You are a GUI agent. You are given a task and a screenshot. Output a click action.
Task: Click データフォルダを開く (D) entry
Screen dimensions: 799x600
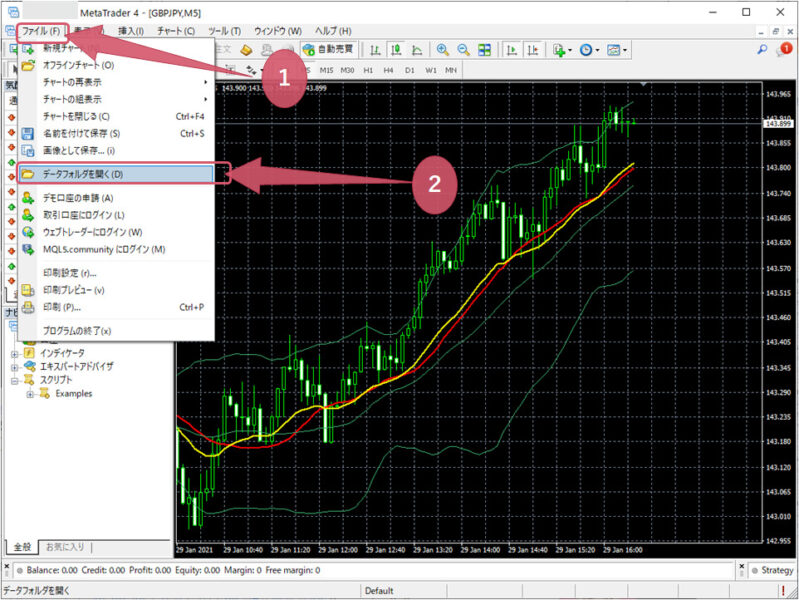[x=116, y=174]
